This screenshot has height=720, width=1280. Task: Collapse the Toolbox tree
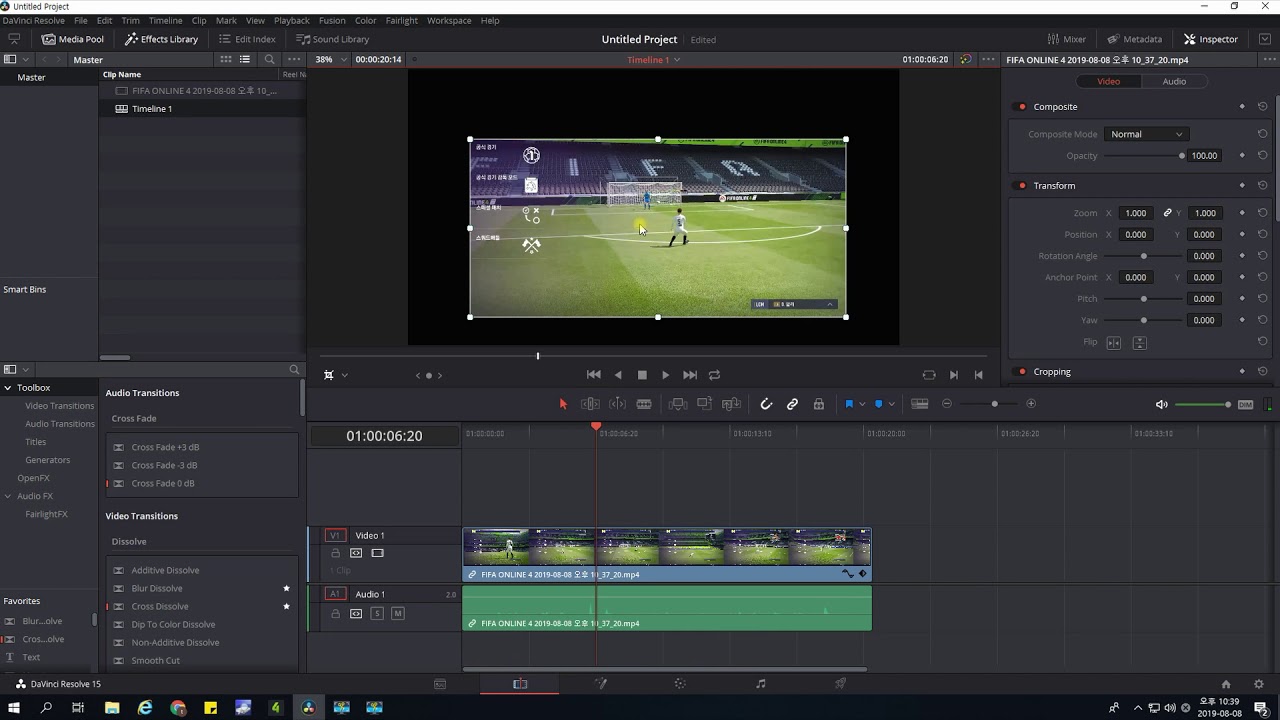coord(8,388)
